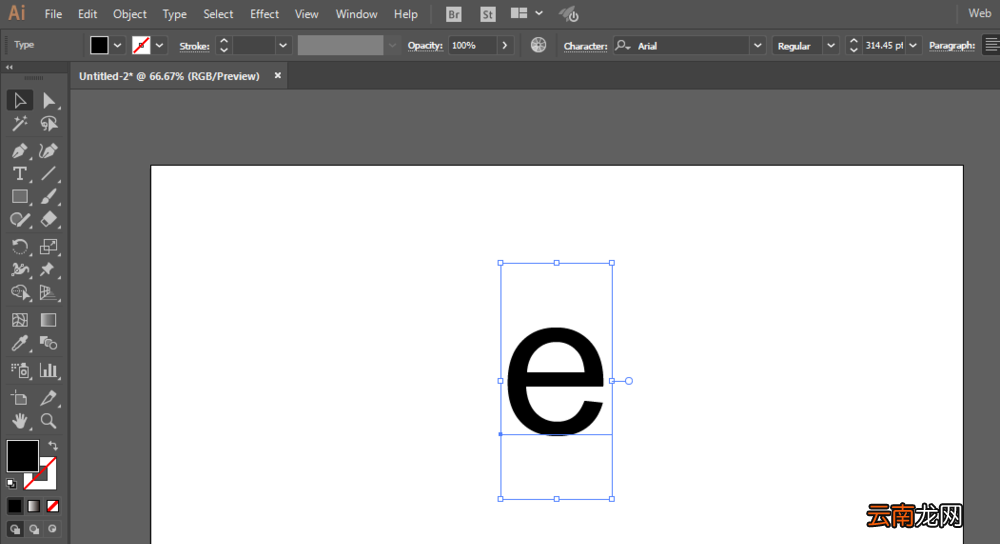Expand the Opacity slider arrow
This screenshot has height=544, width=1000.
(504, 45)
